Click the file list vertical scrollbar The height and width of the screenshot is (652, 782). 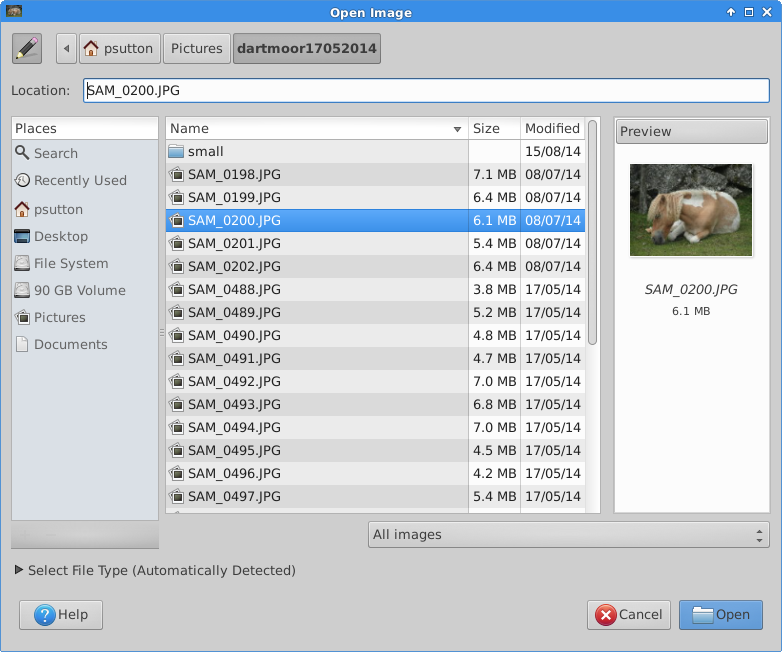(x=592, y=232)
